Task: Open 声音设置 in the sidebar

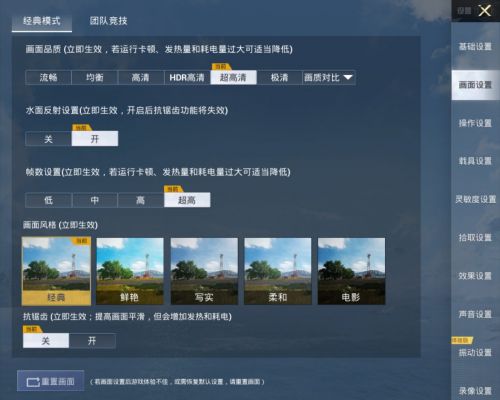Action: (475, 314)
